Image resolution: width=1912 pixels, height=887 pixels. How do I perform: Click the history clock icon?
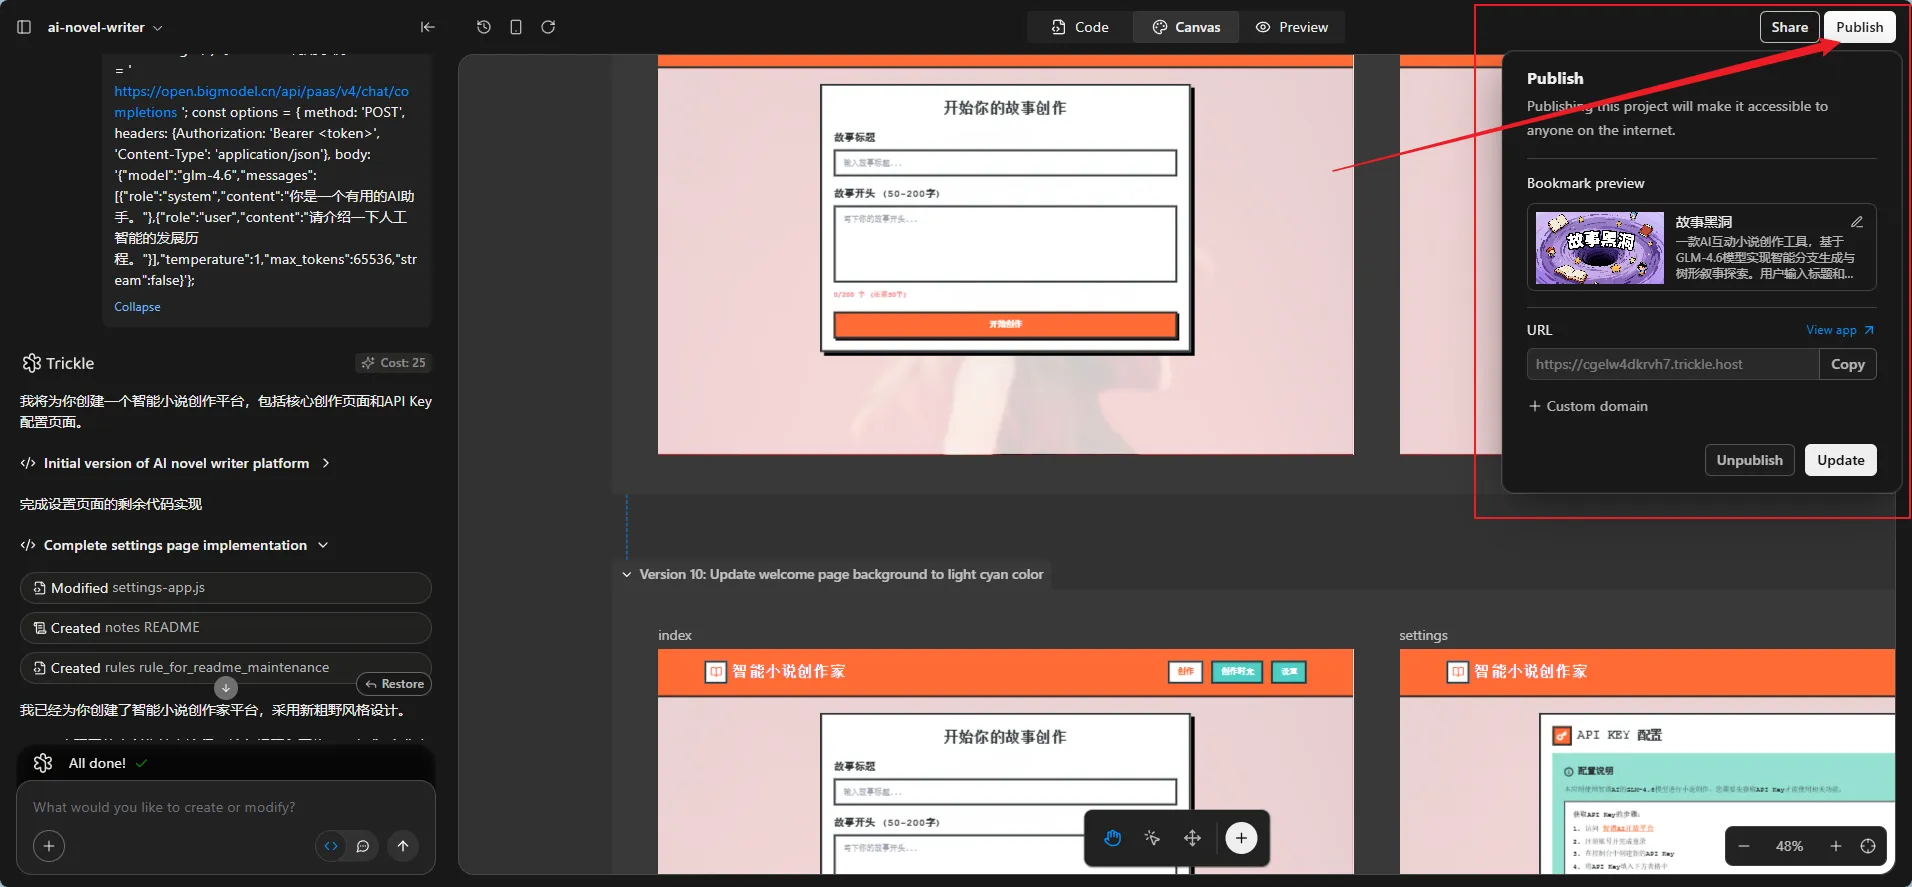point(484,27)
